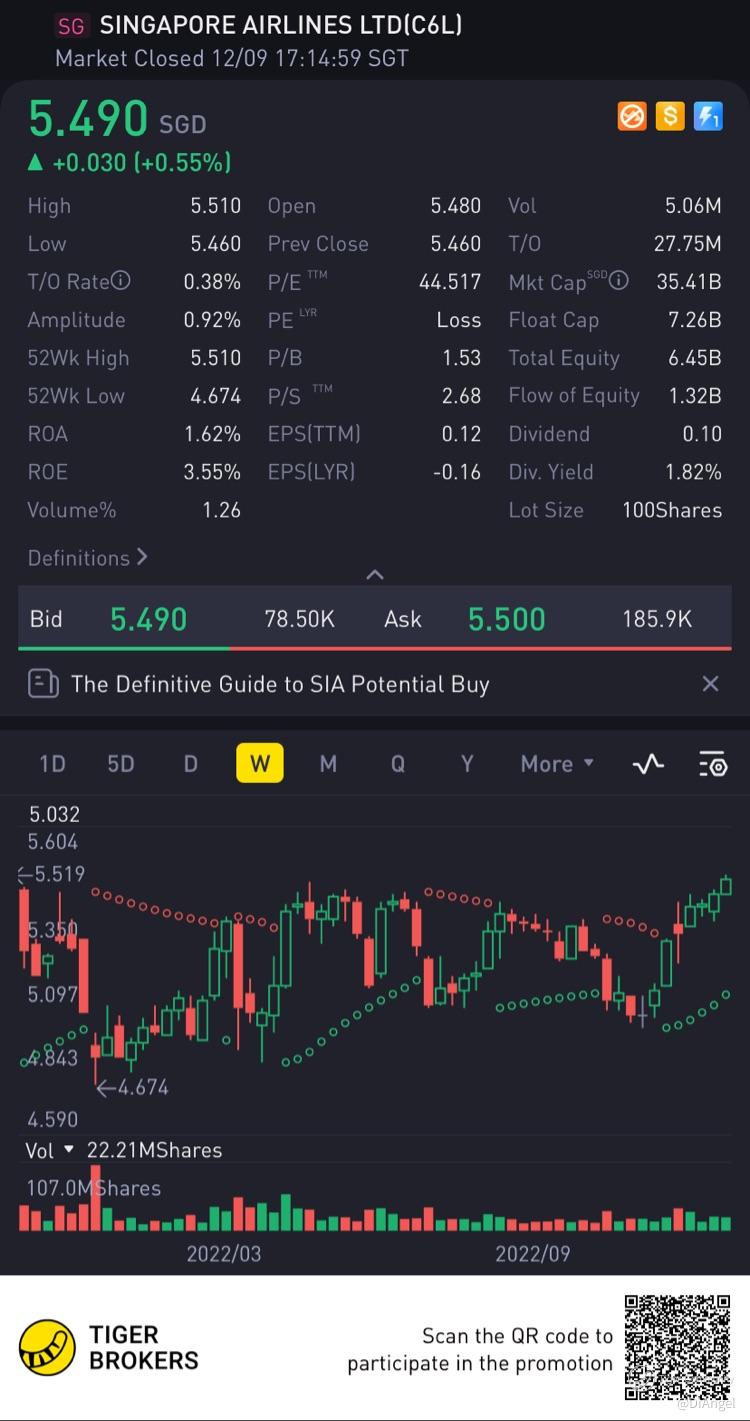
Task: Tap the price change +0.030 (+0.55%)
Action: [x=130, y=162]
